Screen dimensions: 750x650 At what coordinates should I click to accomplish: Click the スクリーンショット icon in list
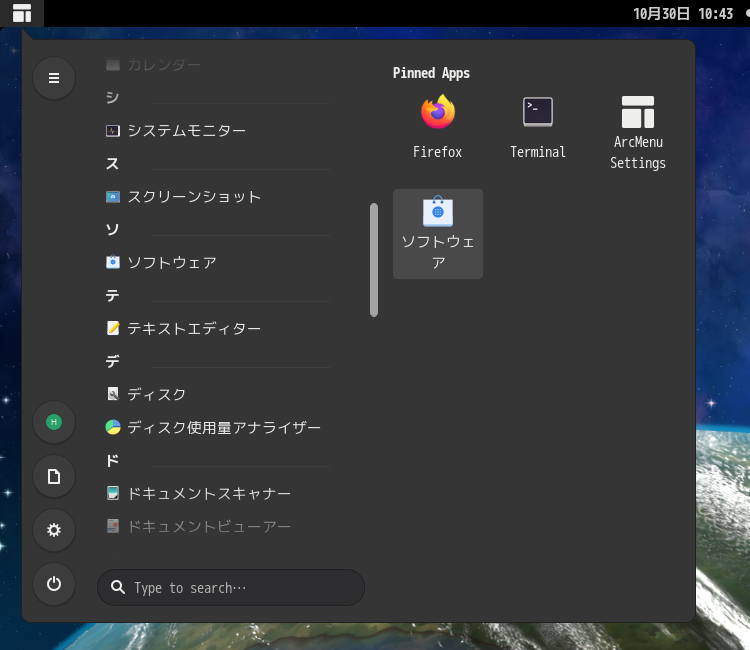[113, 197]
